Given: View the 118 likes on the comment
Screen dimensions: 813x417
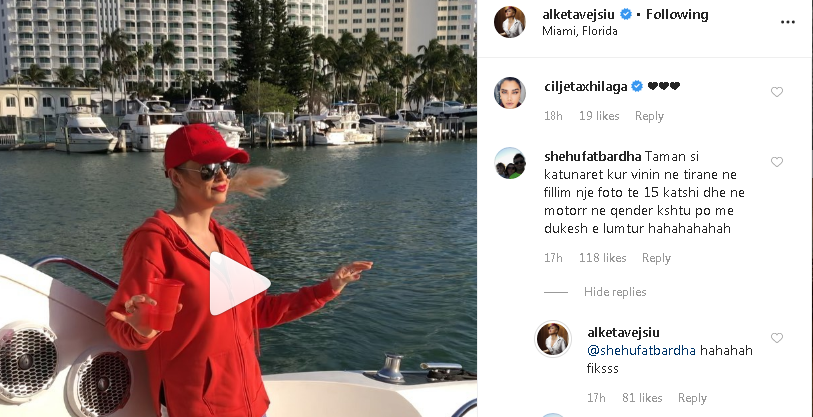Looking at the screenshot, I should (x=602, y=258).
